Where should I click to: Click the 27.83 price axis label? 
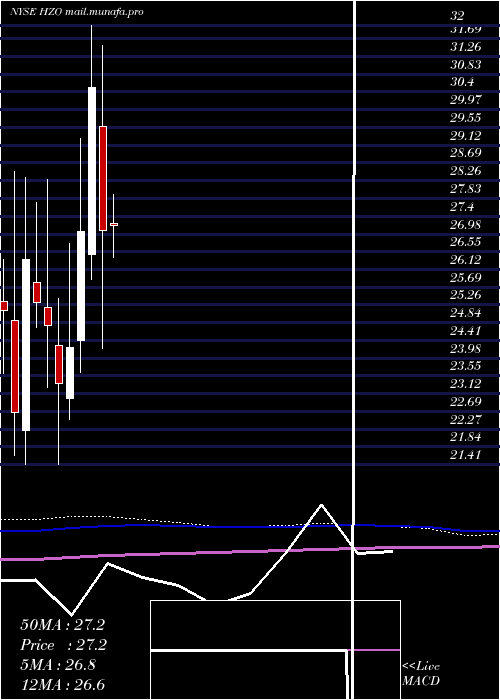[x=466, y=188]
